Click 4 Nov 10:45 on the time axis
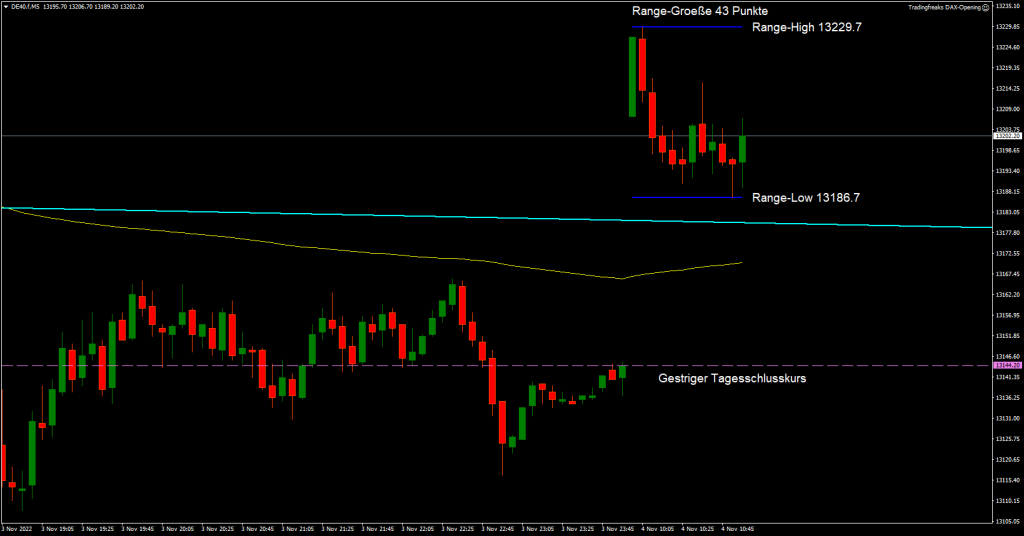 tap(737, 528)
